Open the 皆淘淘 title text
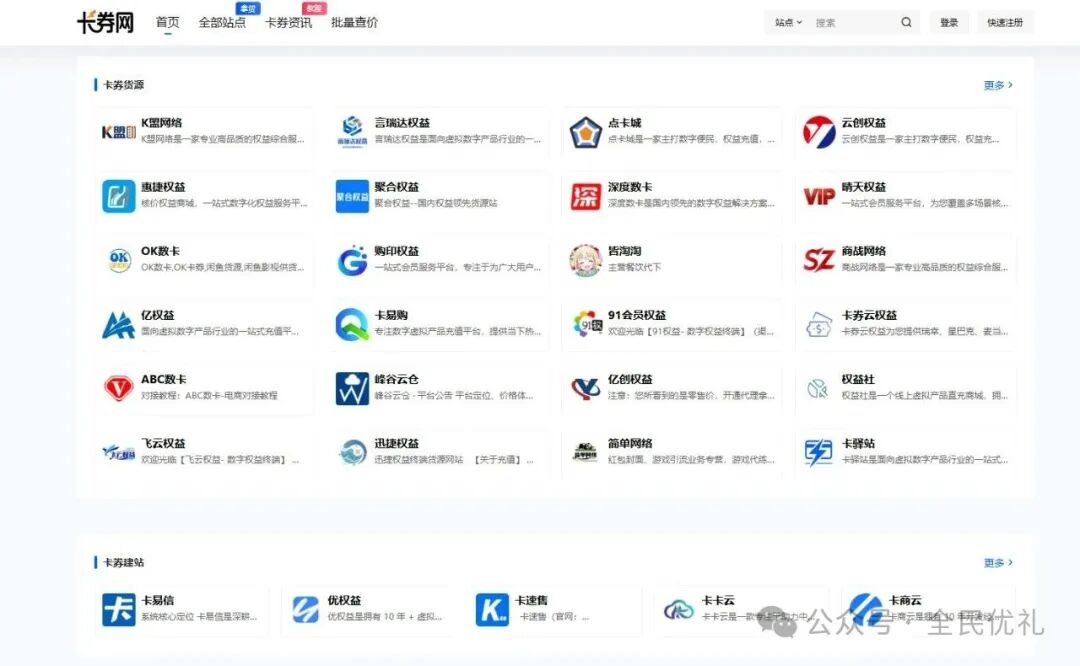Viewport: 1080px width, 666px height. (x=625, y=251)
